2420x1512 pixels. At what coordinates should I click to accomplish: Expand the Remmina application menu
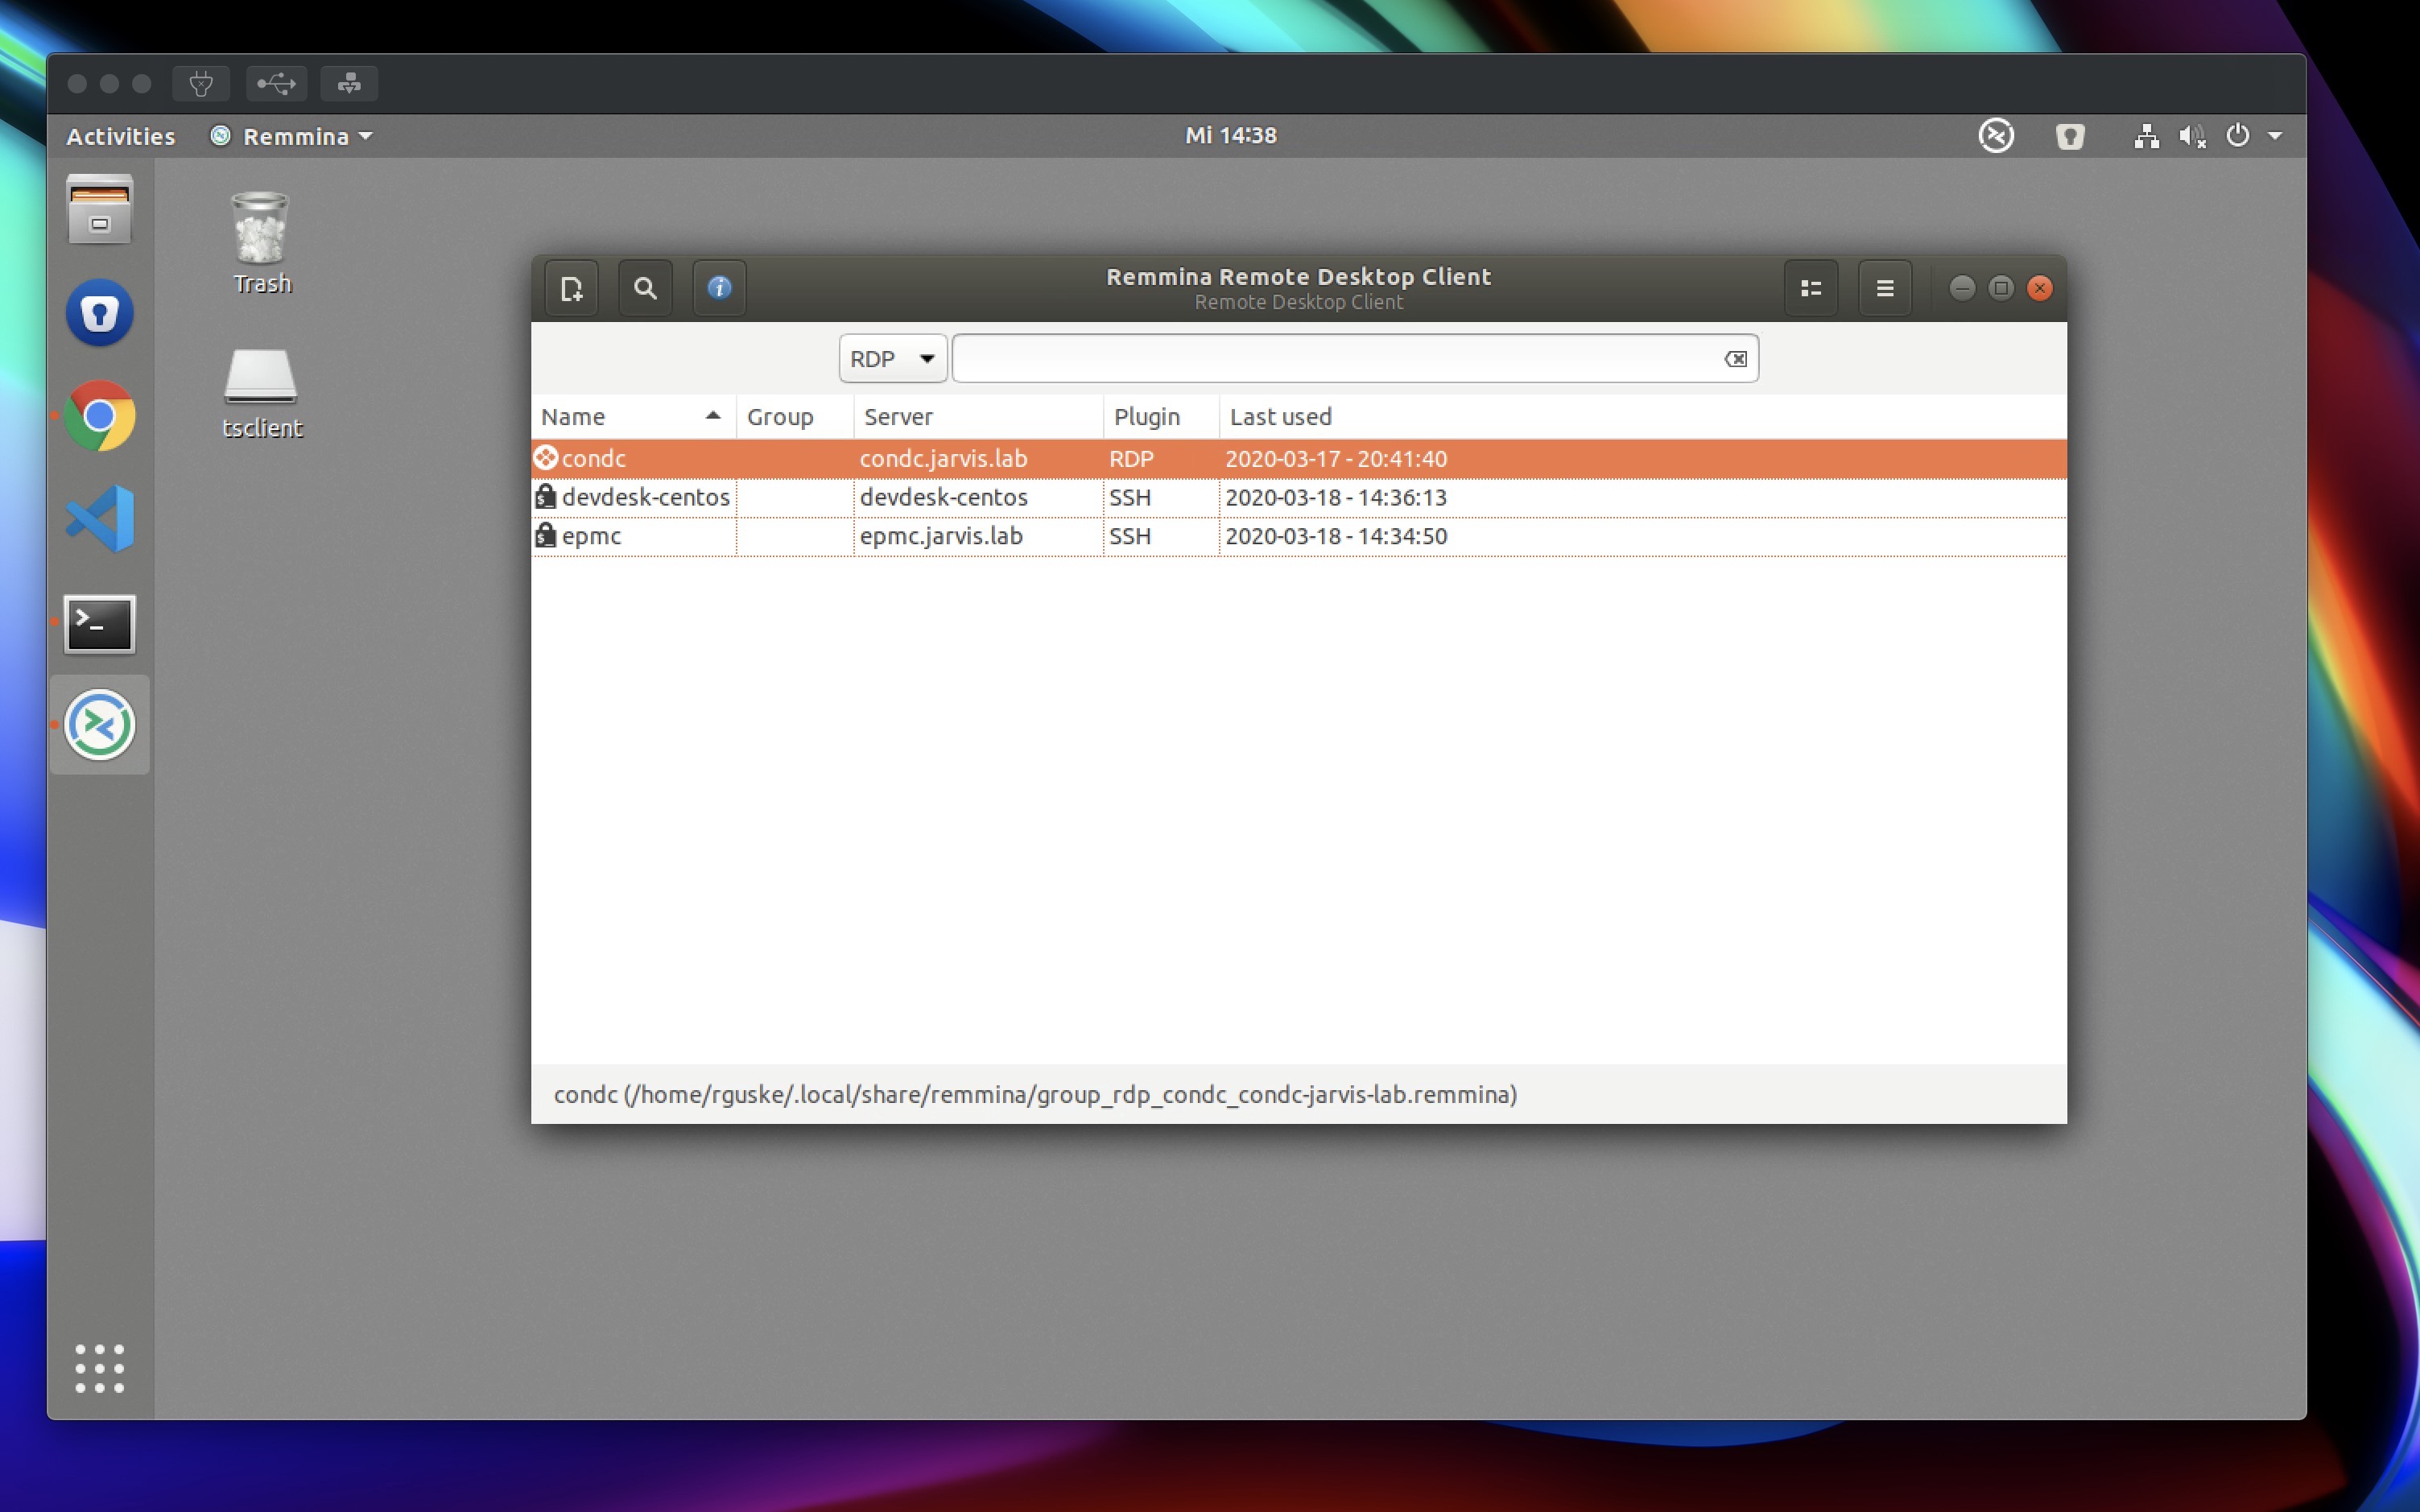pyautogui.click(x=1885, y=286)
